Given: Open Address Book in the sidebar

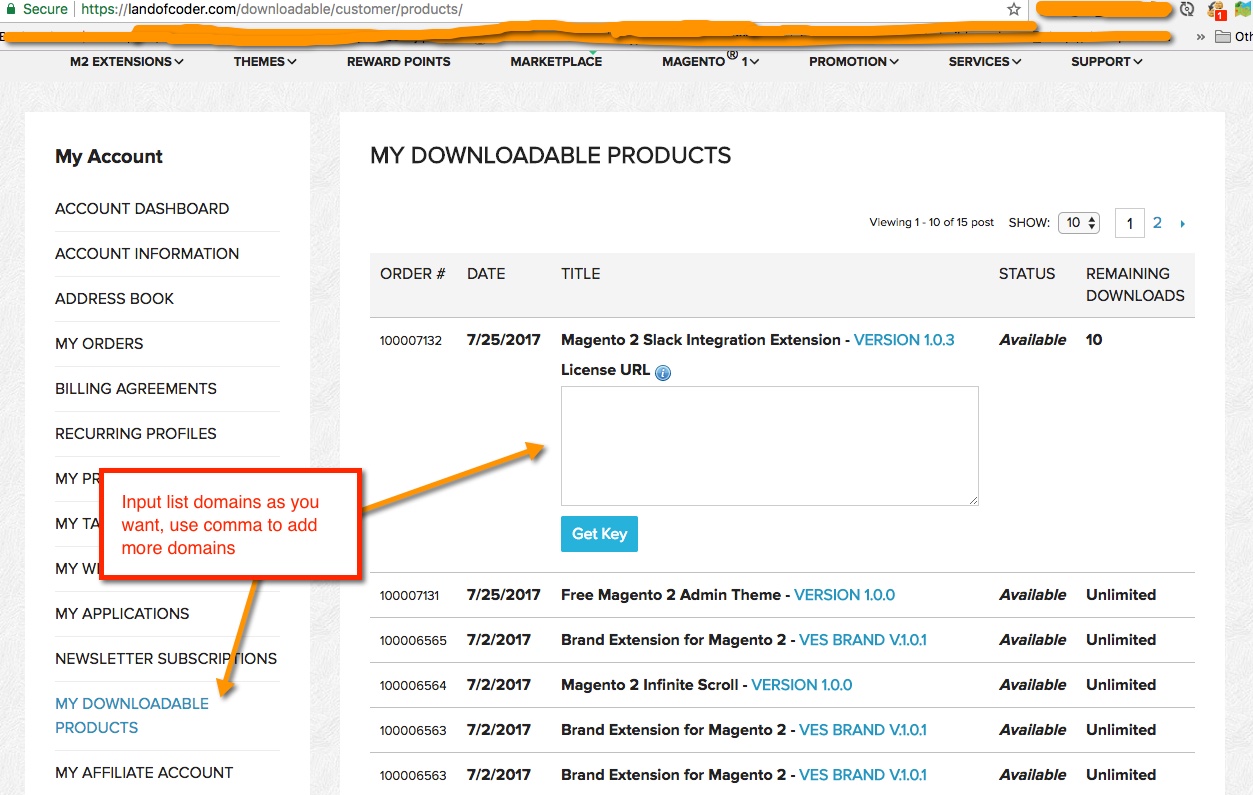Looking at the screenshot, I should (114, 299).
